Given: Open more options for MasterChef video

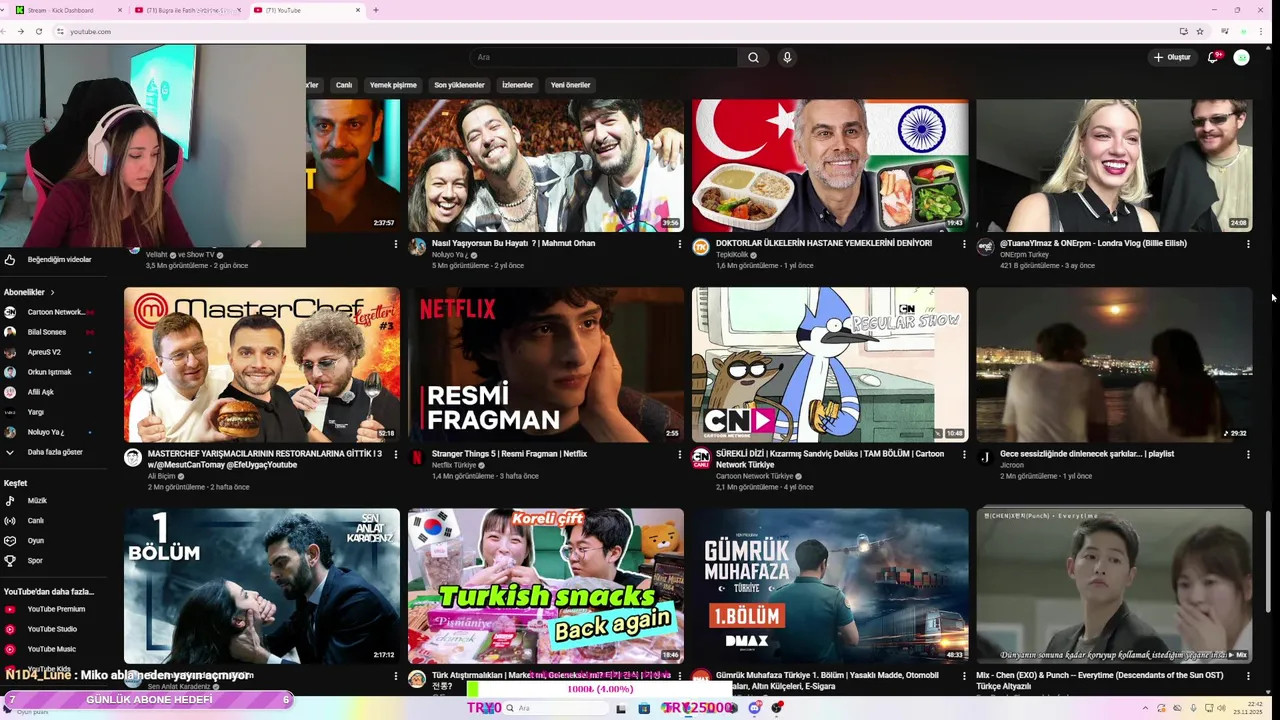Looking at the screenshot, I should tap(396, 455).
